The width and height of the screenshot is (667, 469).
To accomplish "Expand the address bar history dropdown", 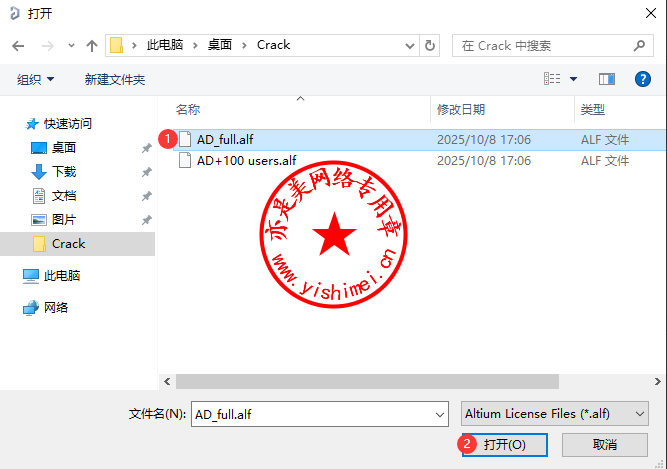I will (x=409, y=45).
